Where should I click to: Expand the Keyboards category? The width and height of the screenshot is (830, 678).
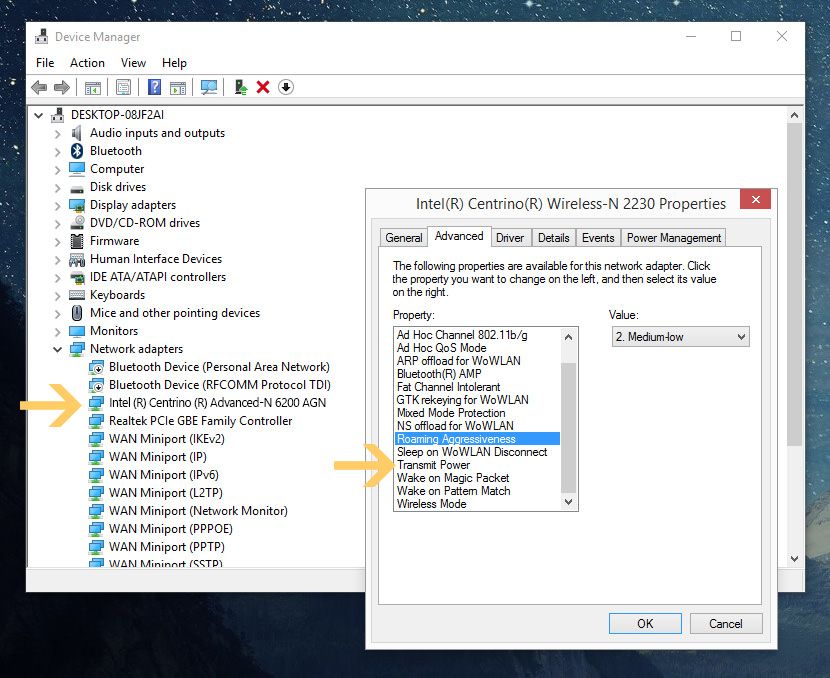[58, 295]
